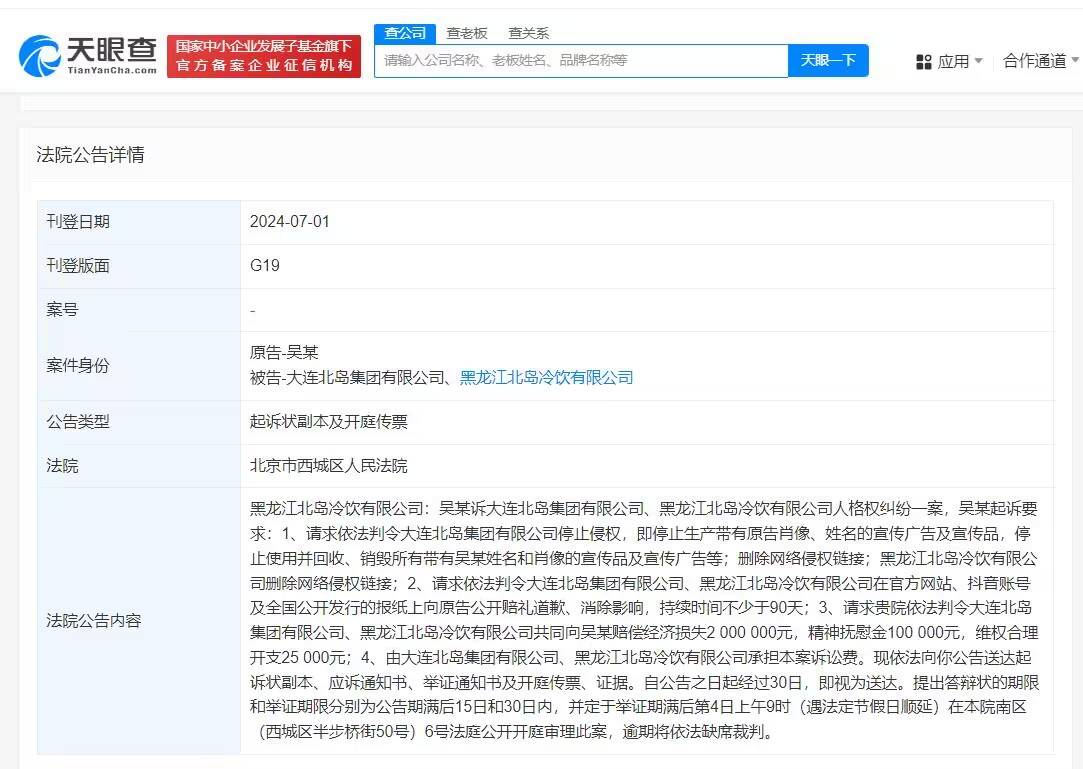Select the 刊登版面 row label
1083x769 pixels.
click(x=78, y=265)
